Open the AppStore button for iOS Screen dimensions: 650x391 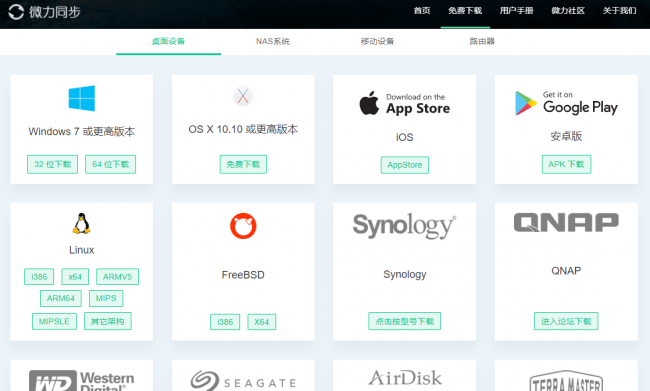click(x=405, y=165)
